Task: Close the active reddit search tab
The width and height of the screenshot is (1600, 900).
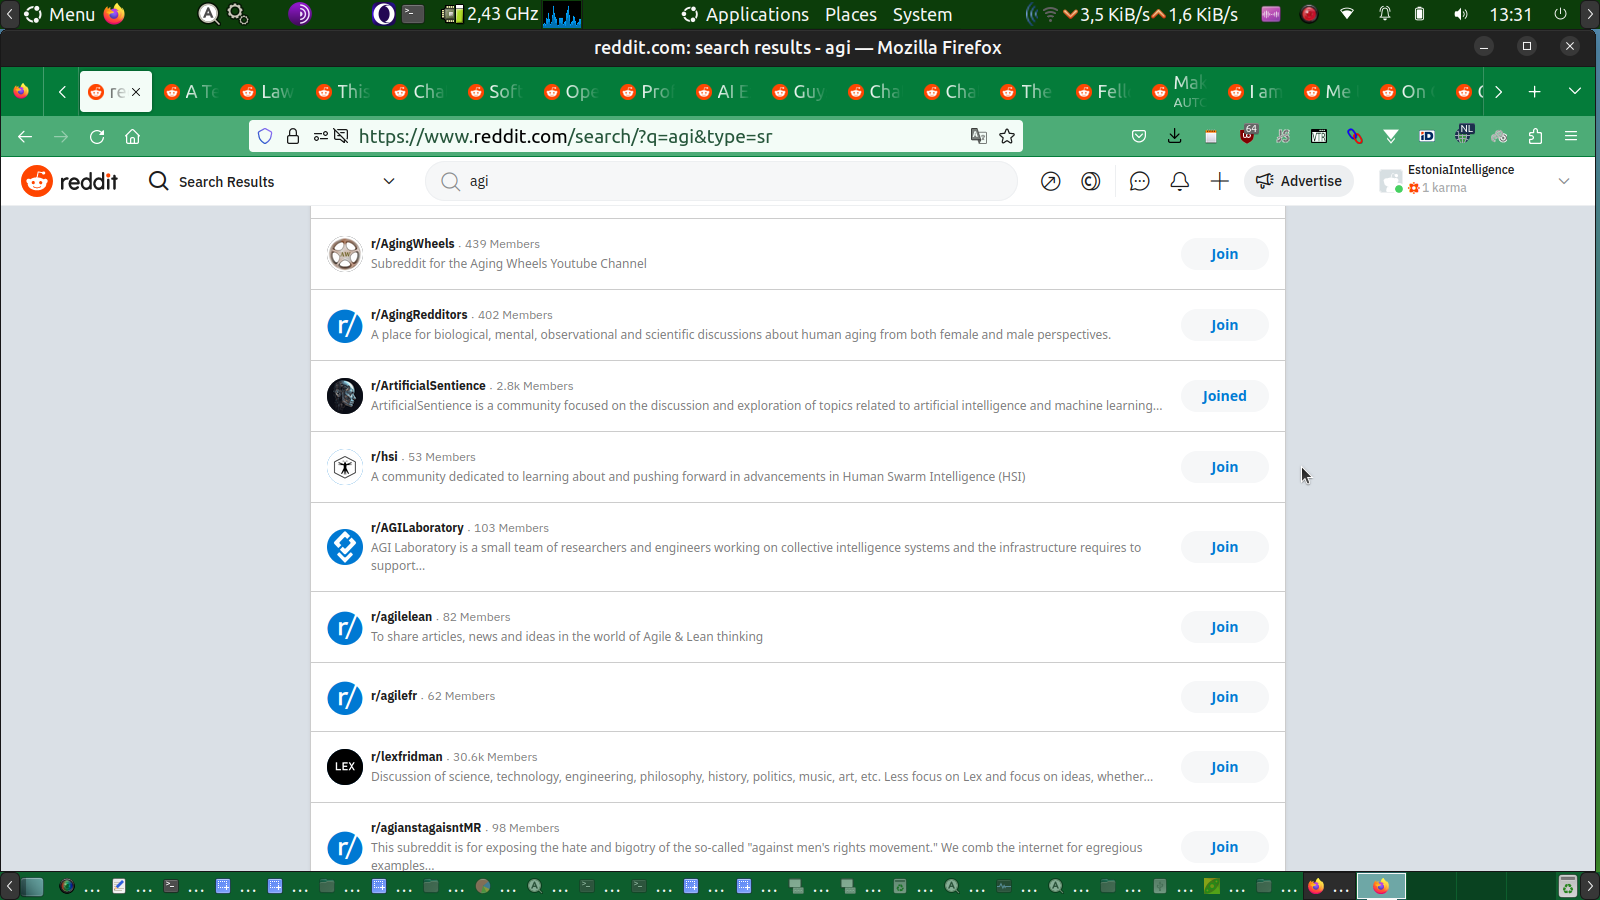Action: [x=136, y=92]
